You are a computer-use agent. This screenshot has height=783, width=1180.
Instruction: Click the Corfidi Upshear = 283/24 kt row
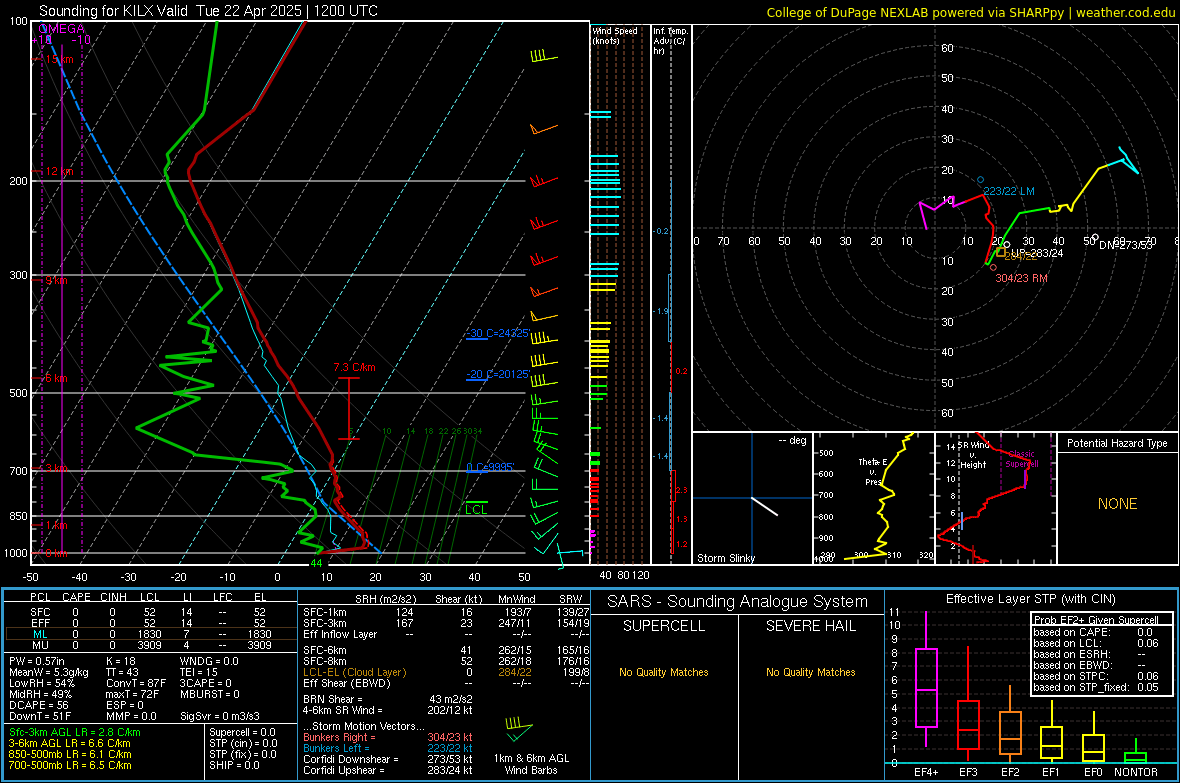point(388,770)
